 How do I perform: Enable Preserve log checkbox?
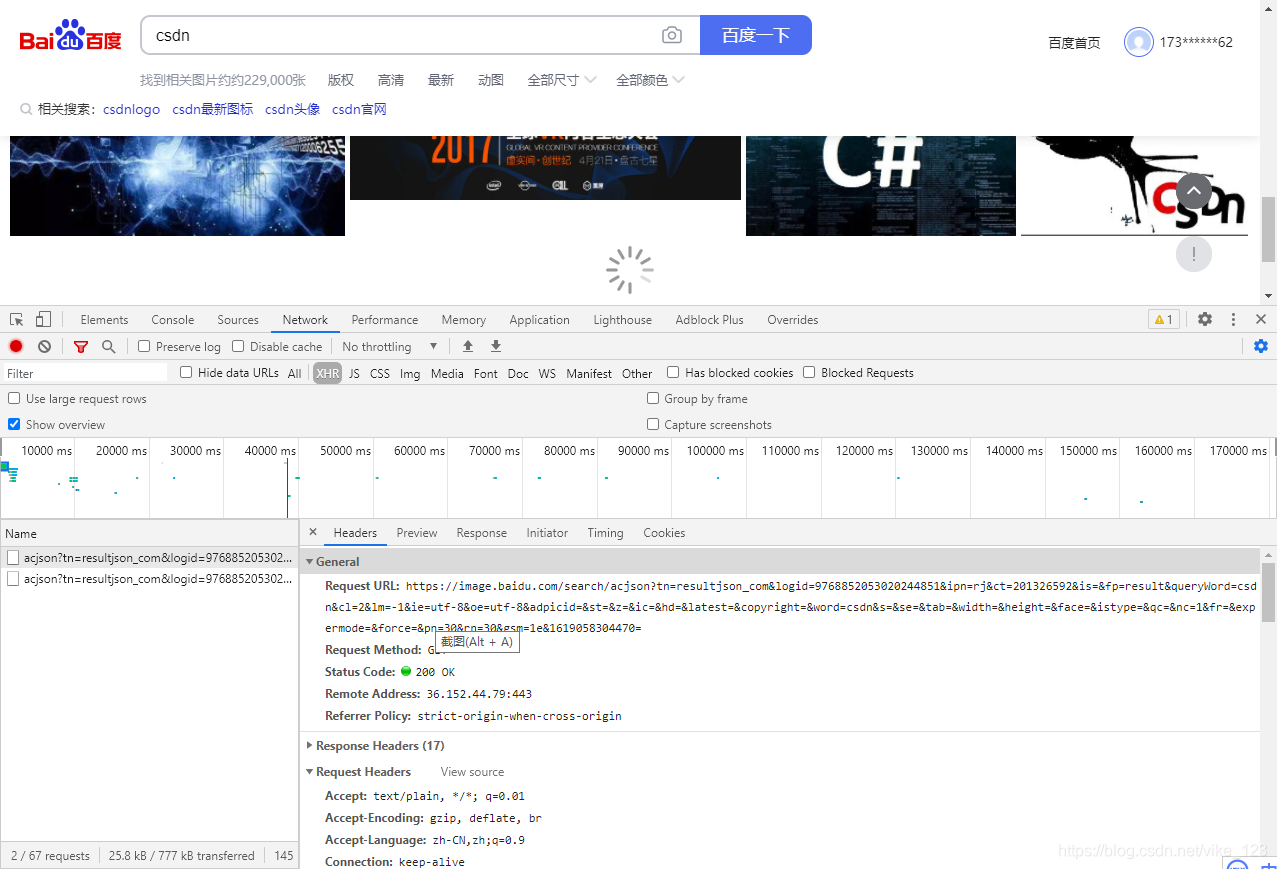[x=144, y=346]
